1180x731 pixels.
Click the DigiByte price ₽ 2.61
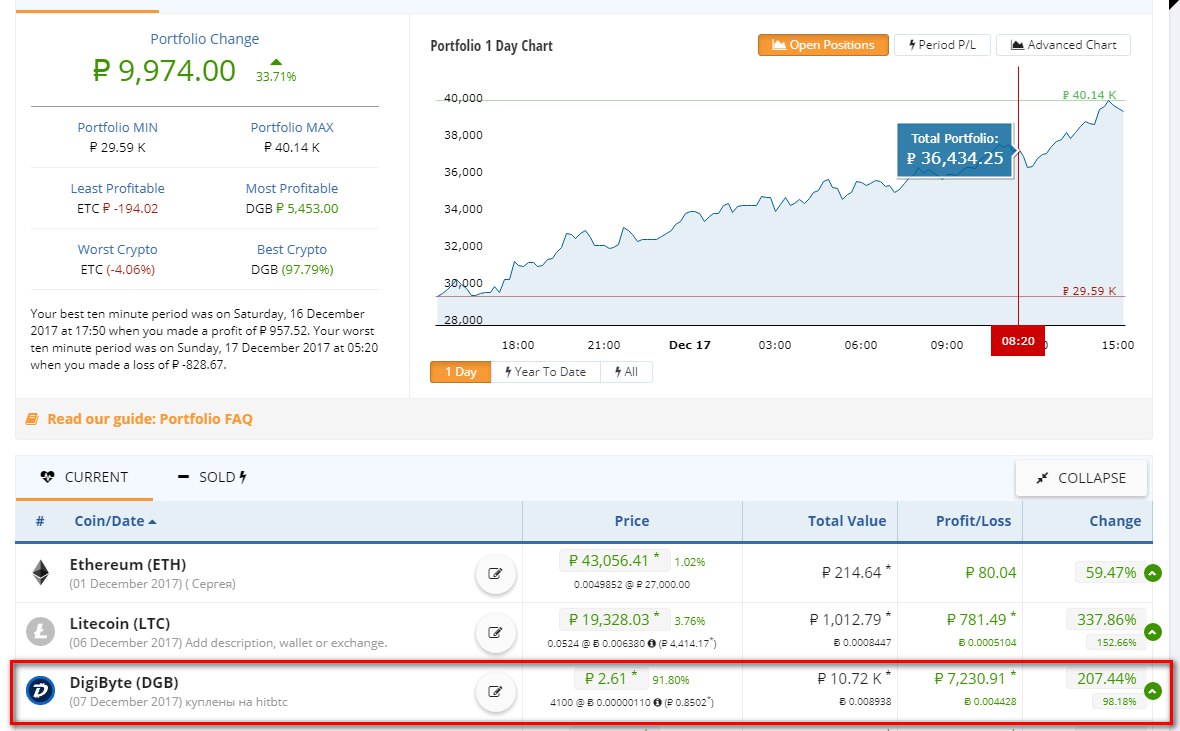pyautogui.click(x=610, y=678)
